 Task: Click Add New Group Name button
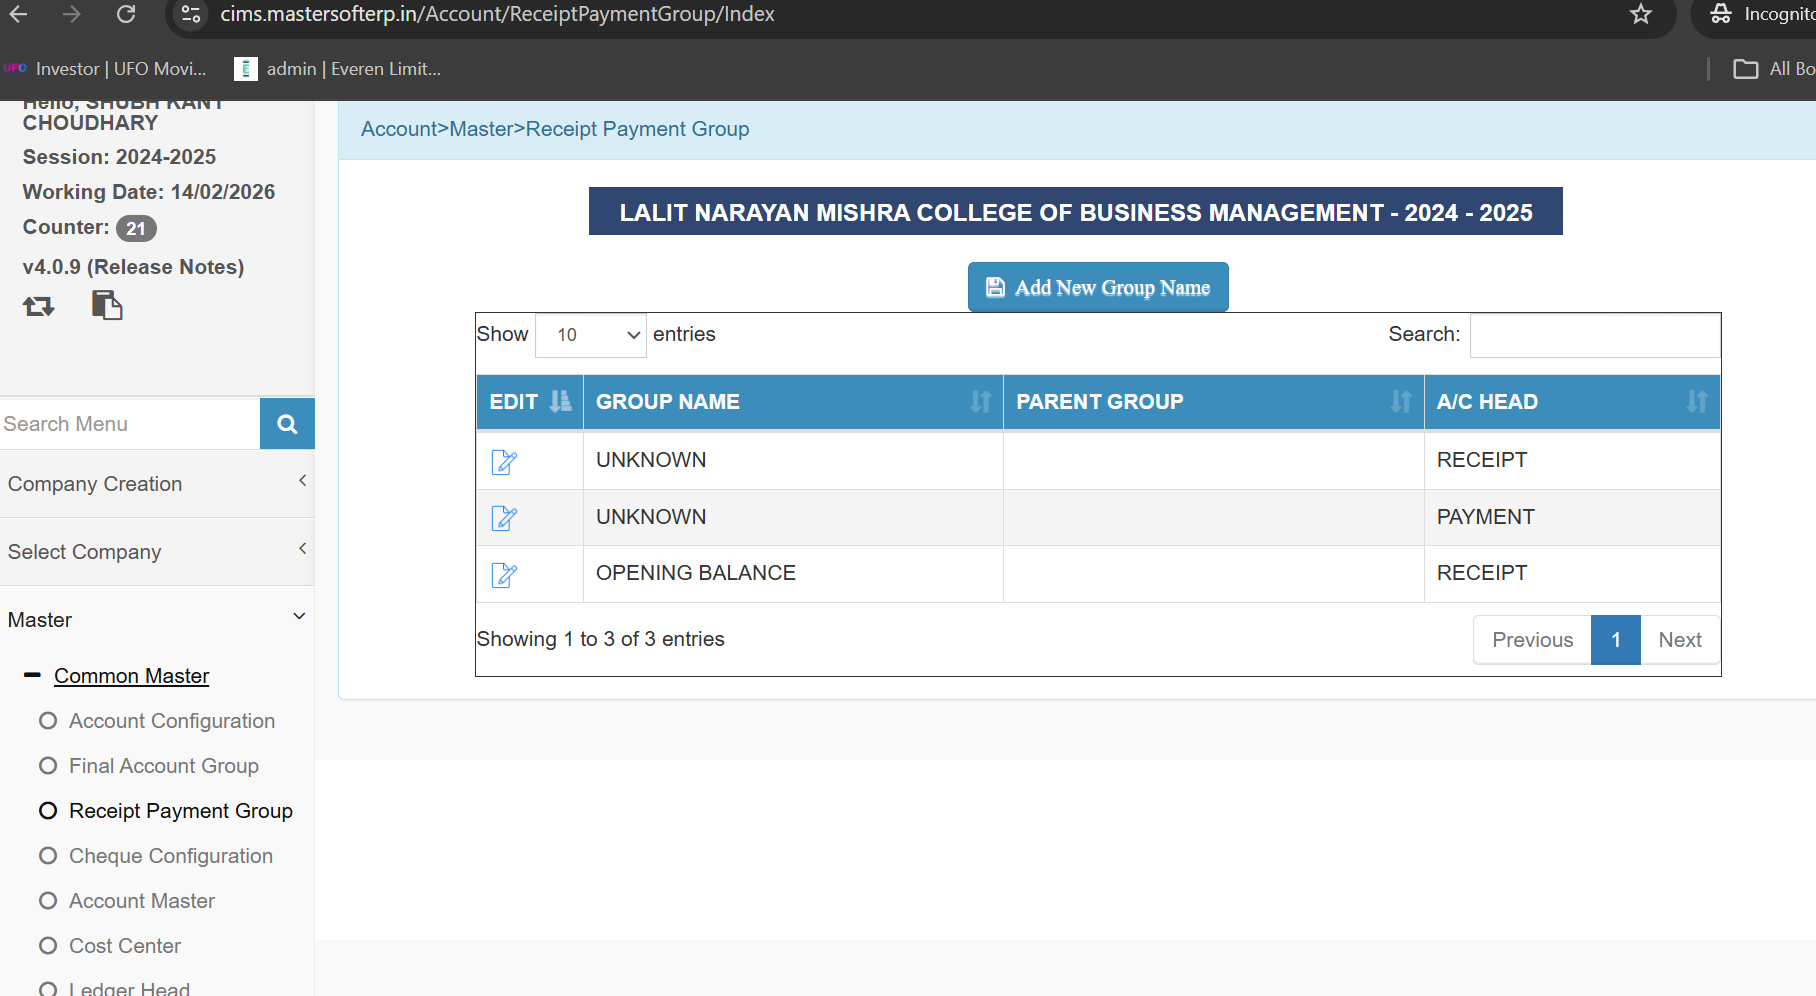(1097, 288)
